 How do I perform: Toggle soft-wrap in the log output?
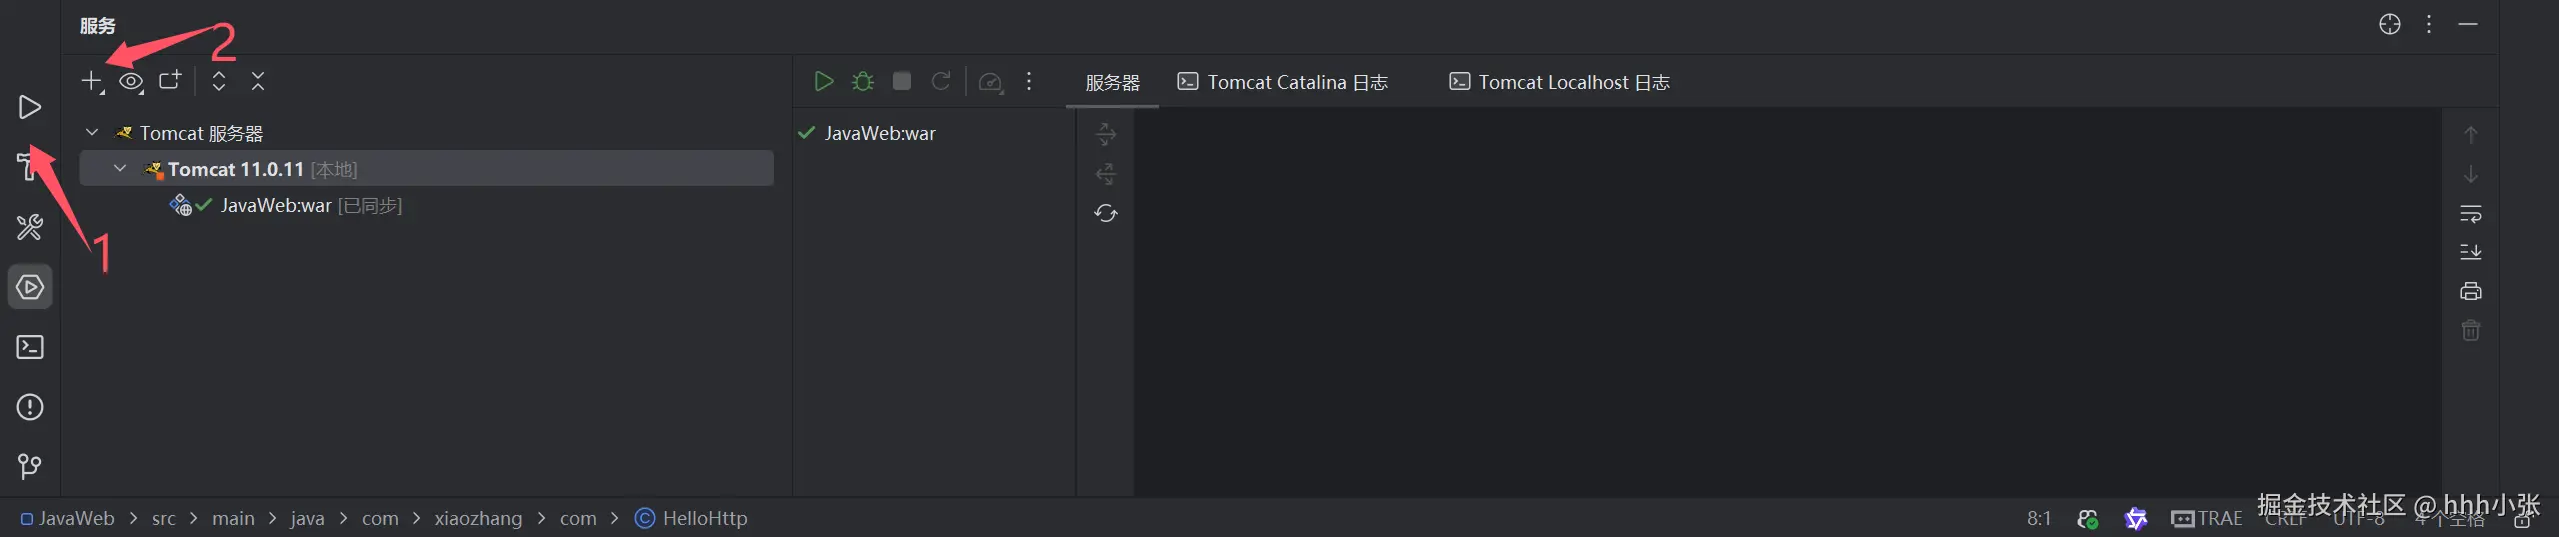pos(2470,214)
